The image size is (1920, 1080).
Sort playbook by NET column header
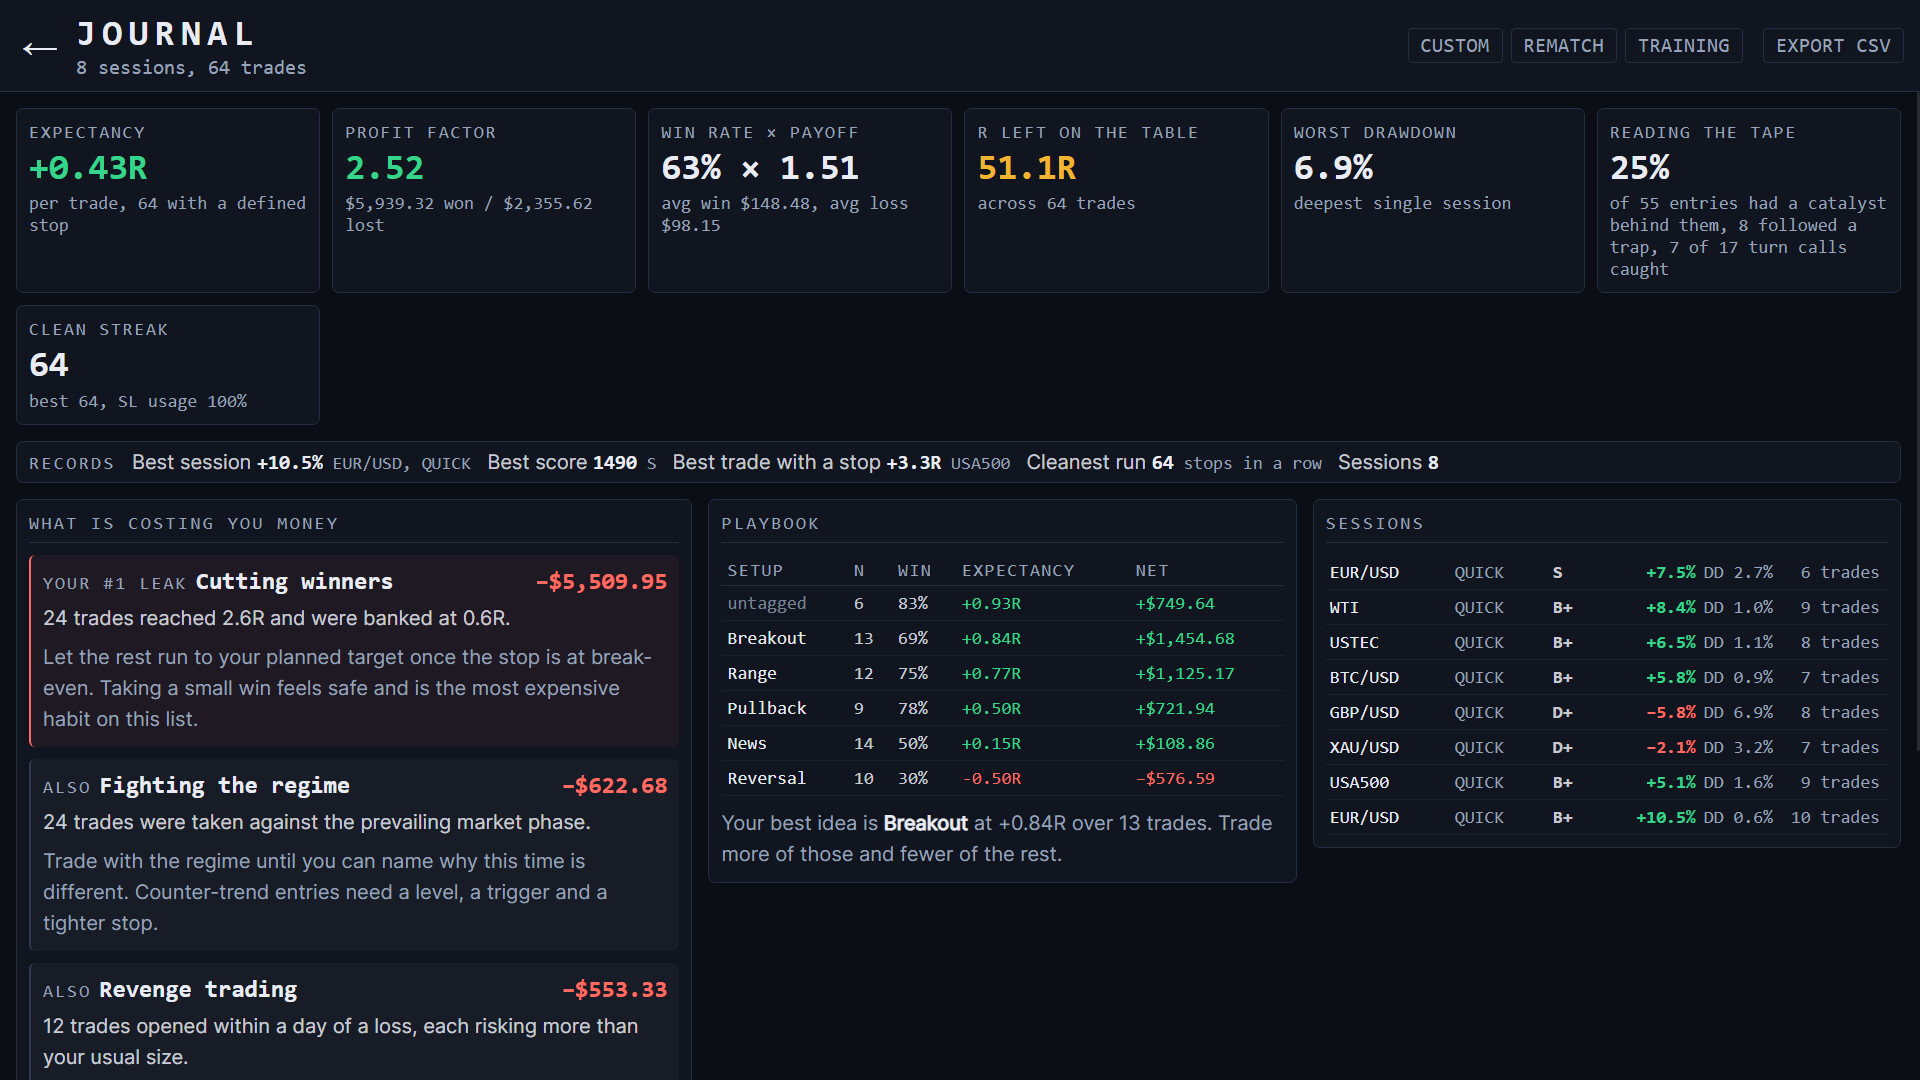1152,571
